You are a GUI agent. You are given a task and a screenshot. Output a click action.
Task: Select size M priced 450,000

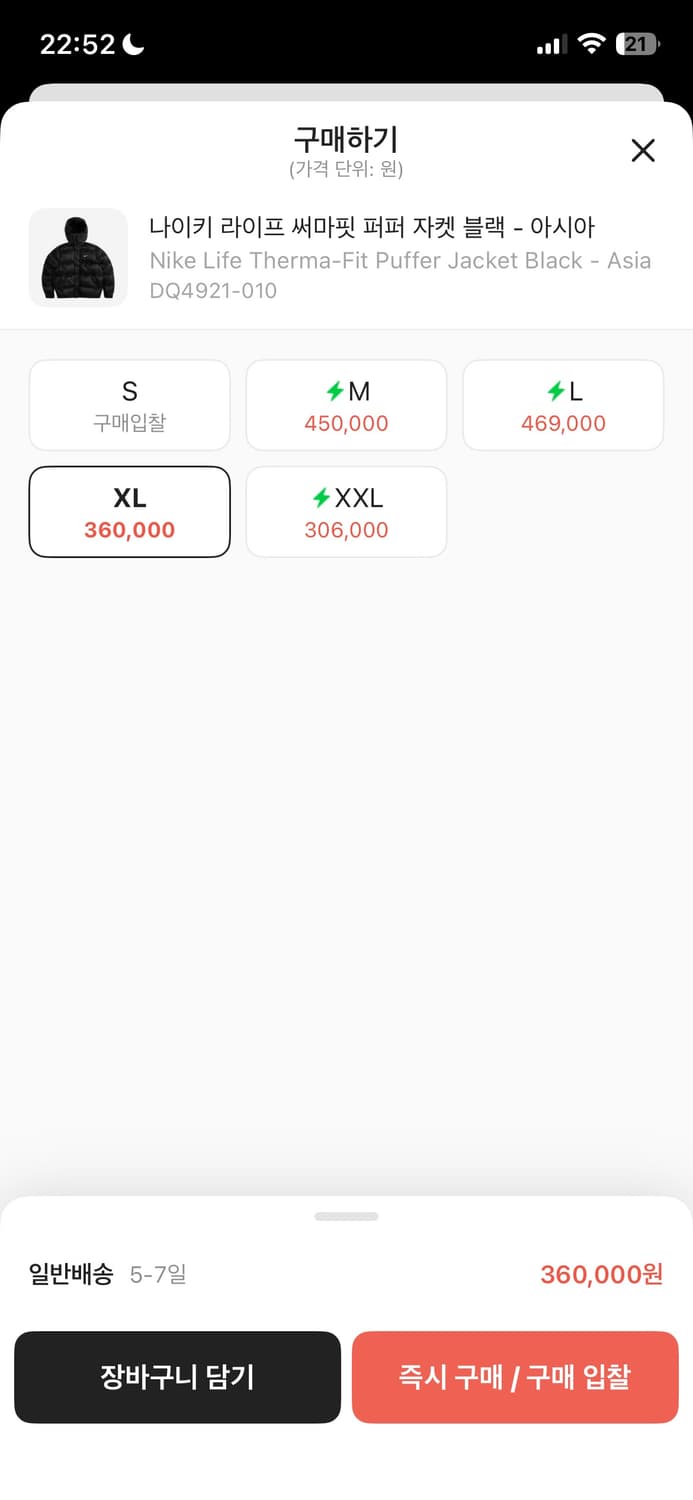point(346,405)
